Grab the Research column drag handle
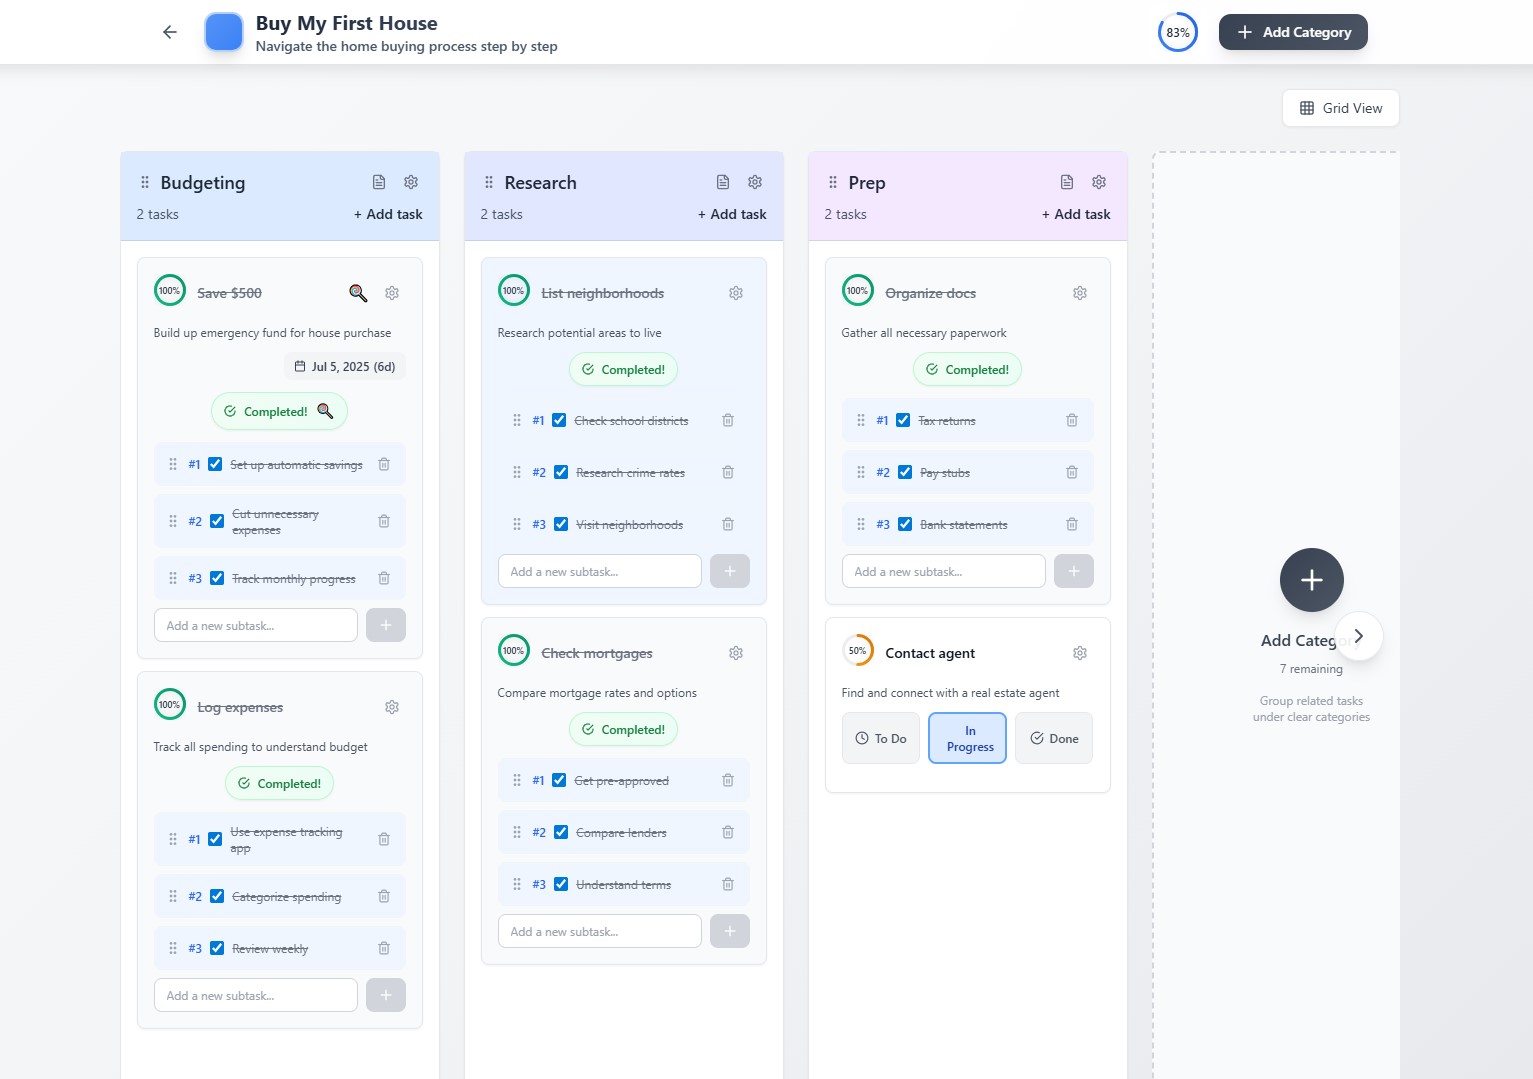The image size is (1533, 1079). click(489, 182)
